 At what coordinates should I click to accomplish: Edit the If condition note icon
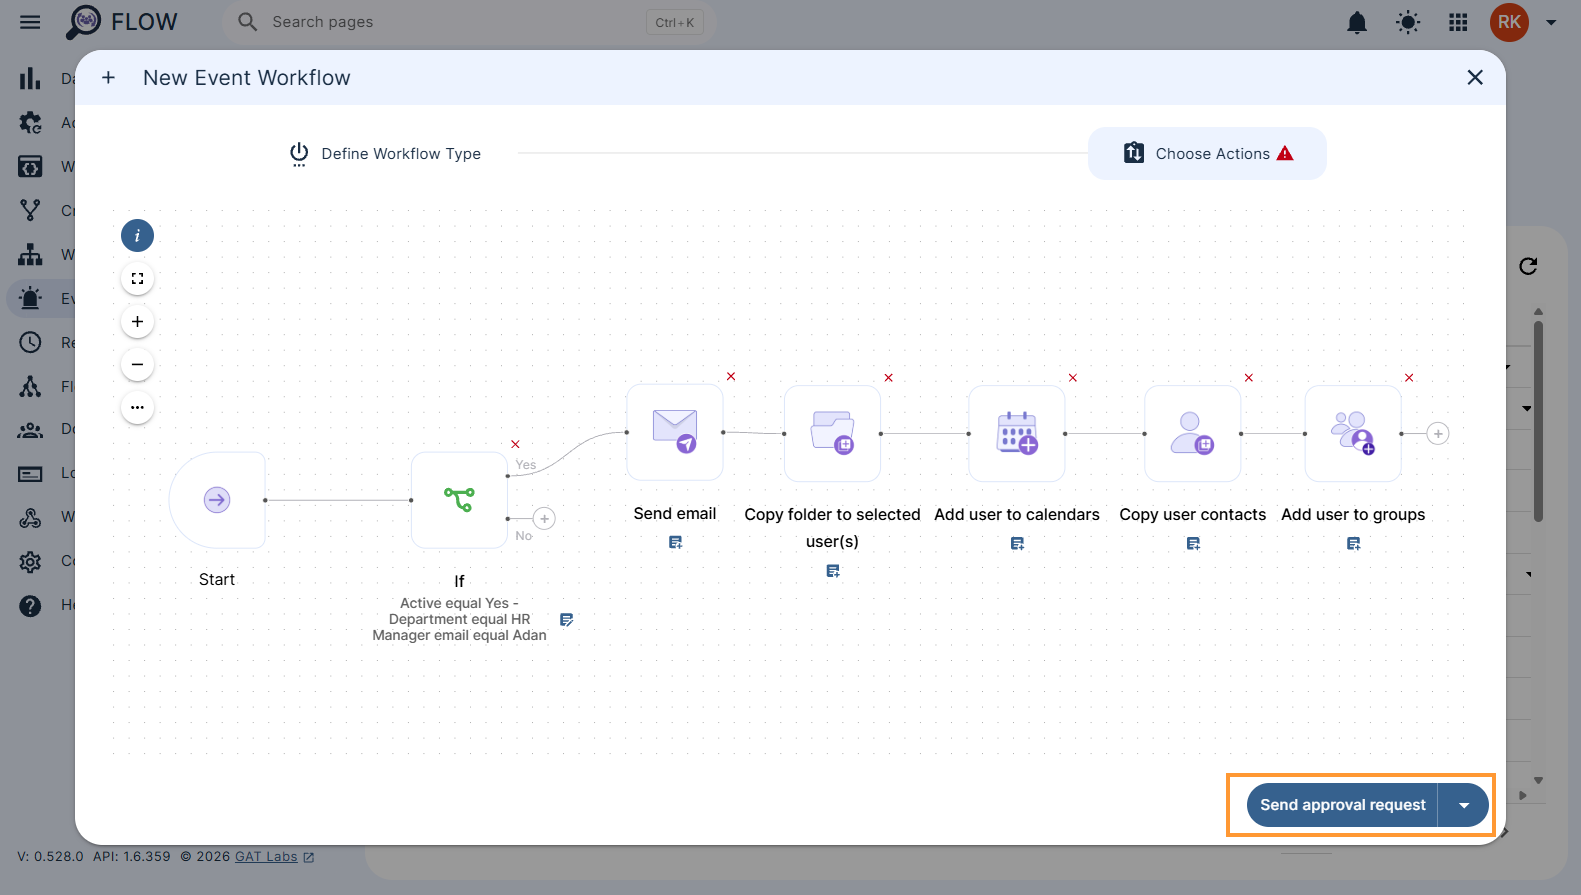click(x=566, y=620)
